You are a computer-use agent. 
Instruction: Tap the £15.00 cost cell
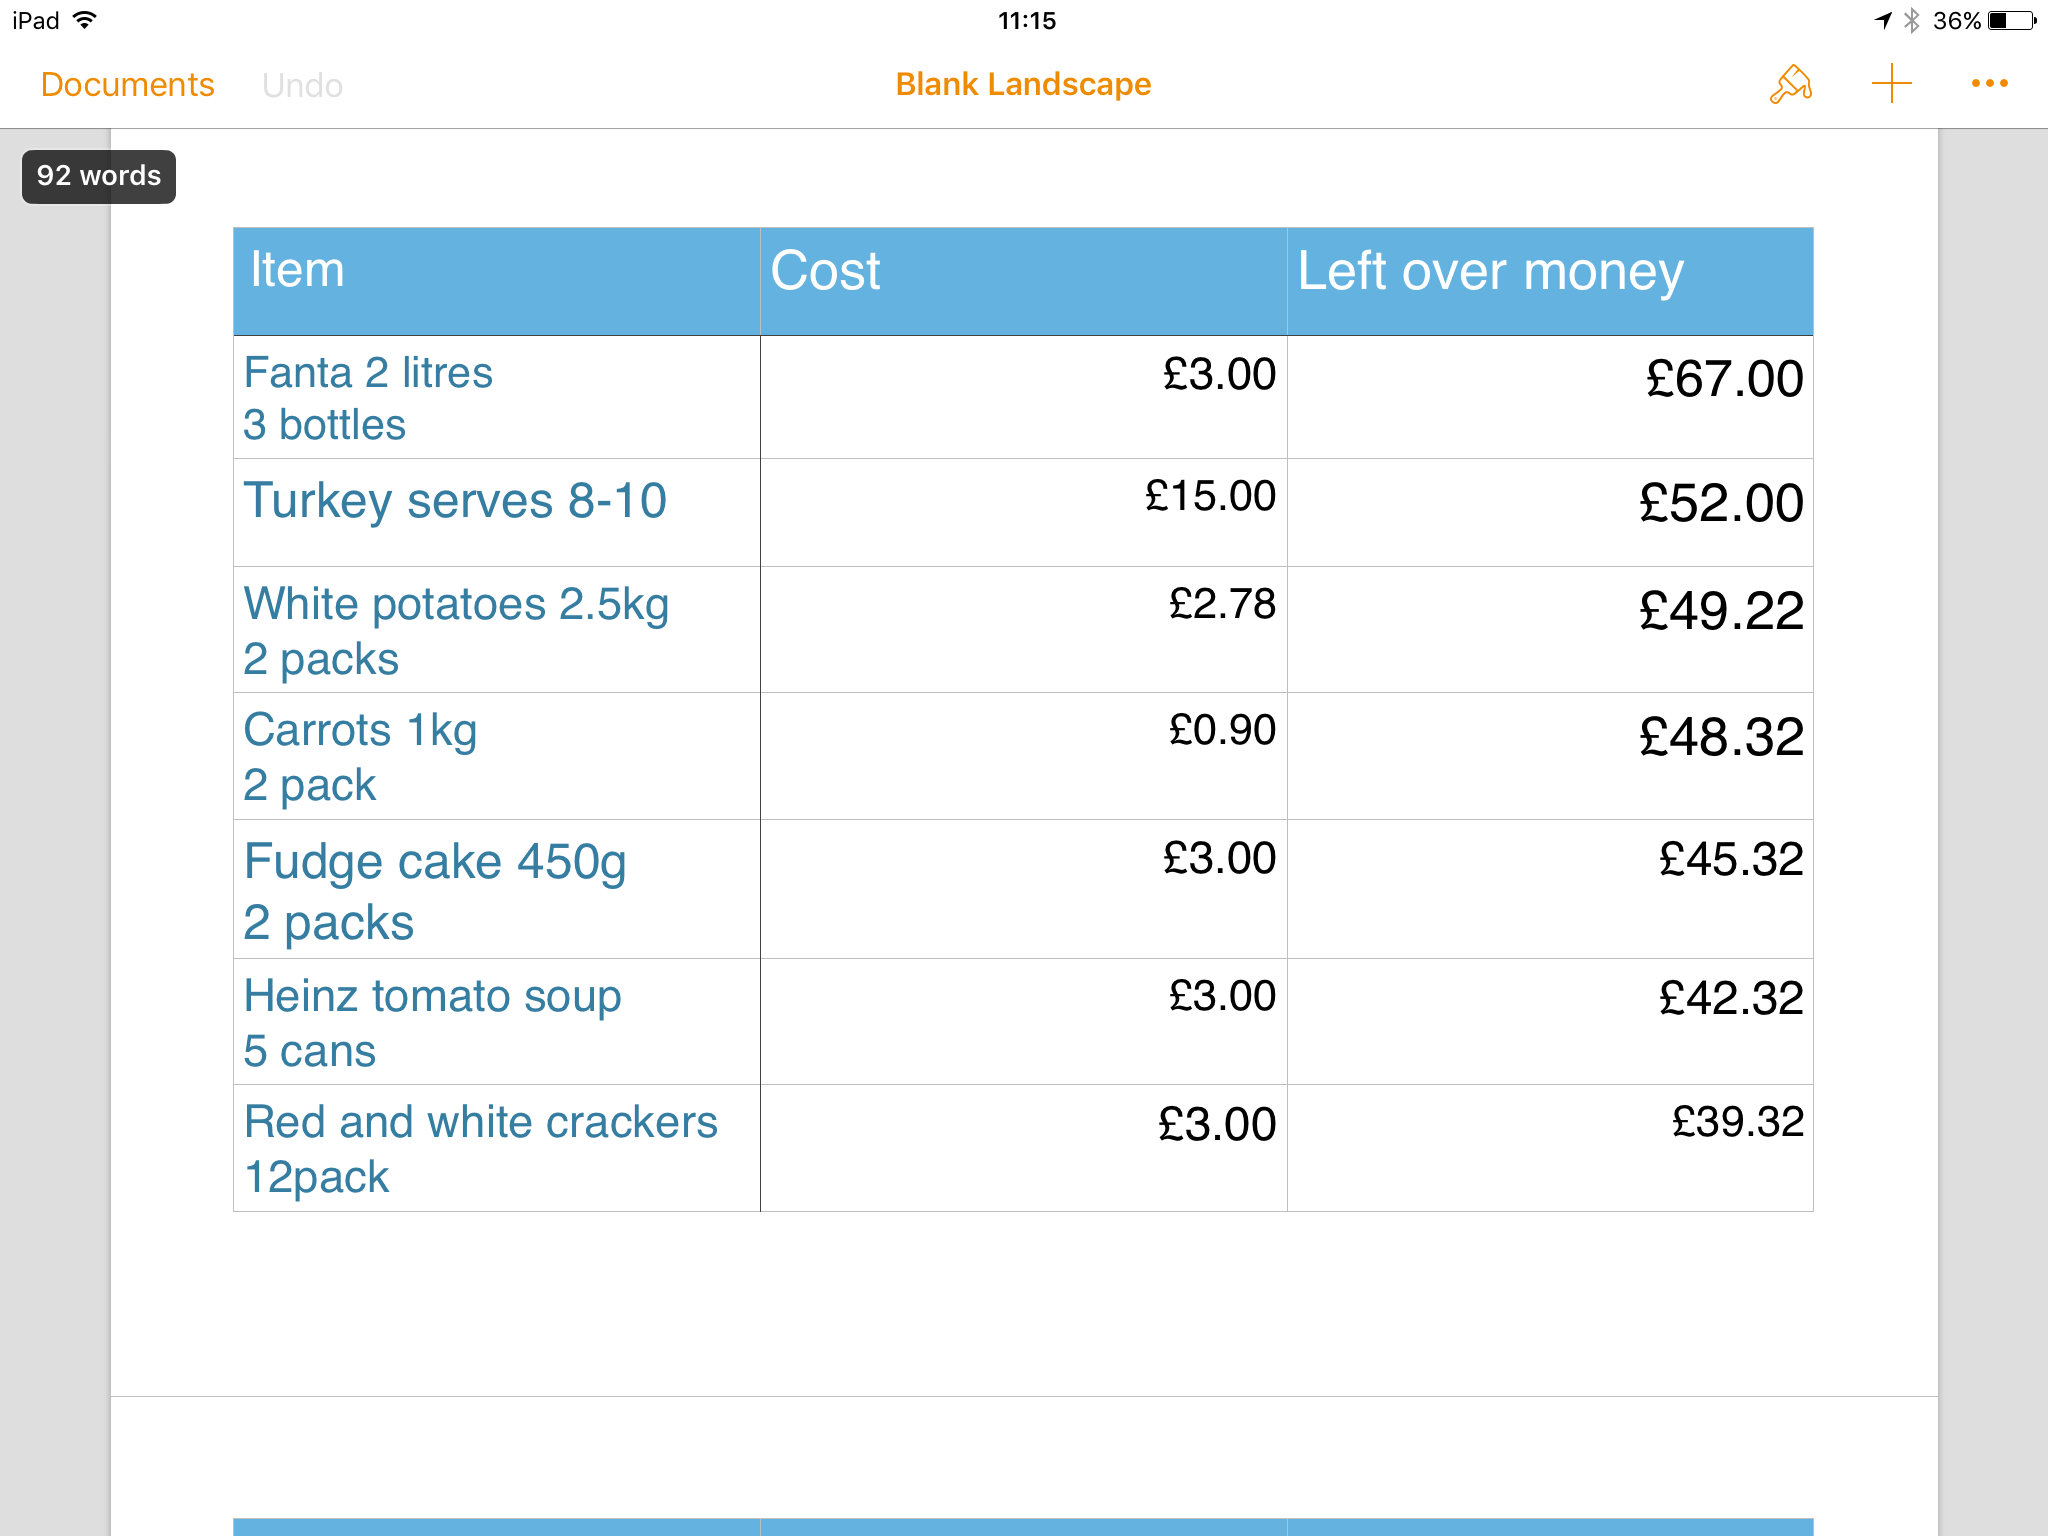coord(1023,512)
